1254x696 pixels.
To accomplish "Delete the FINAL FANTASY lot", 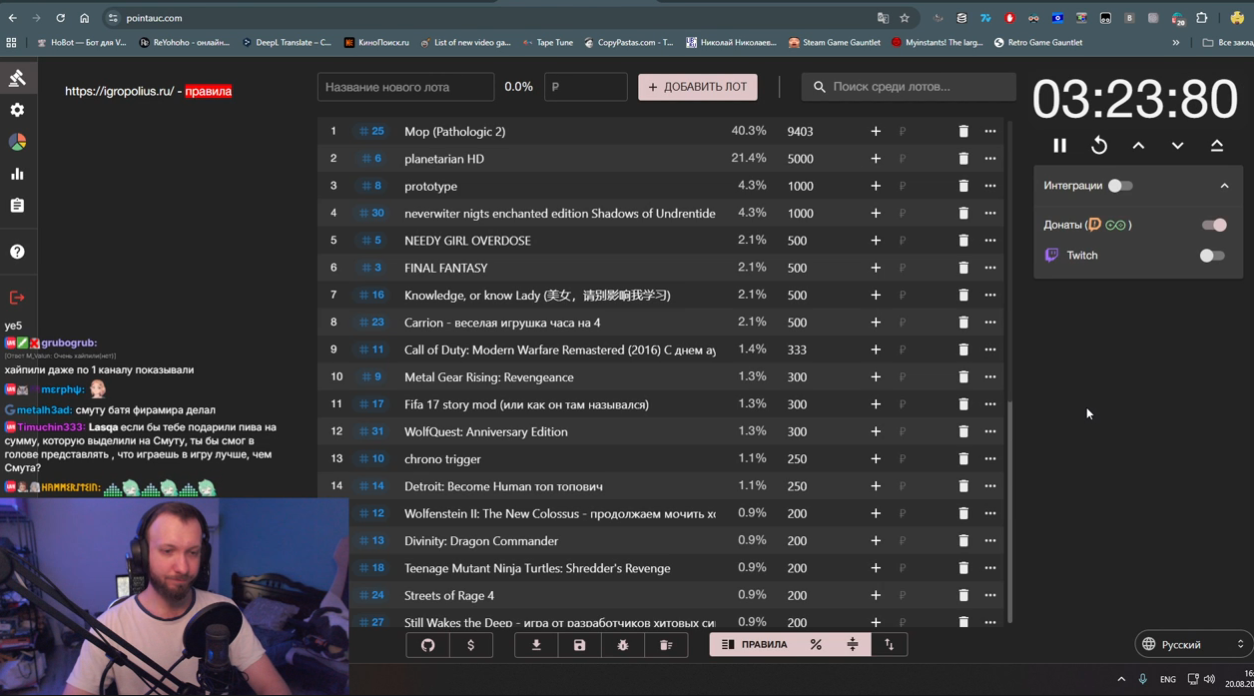I will (x=963, y=268).
